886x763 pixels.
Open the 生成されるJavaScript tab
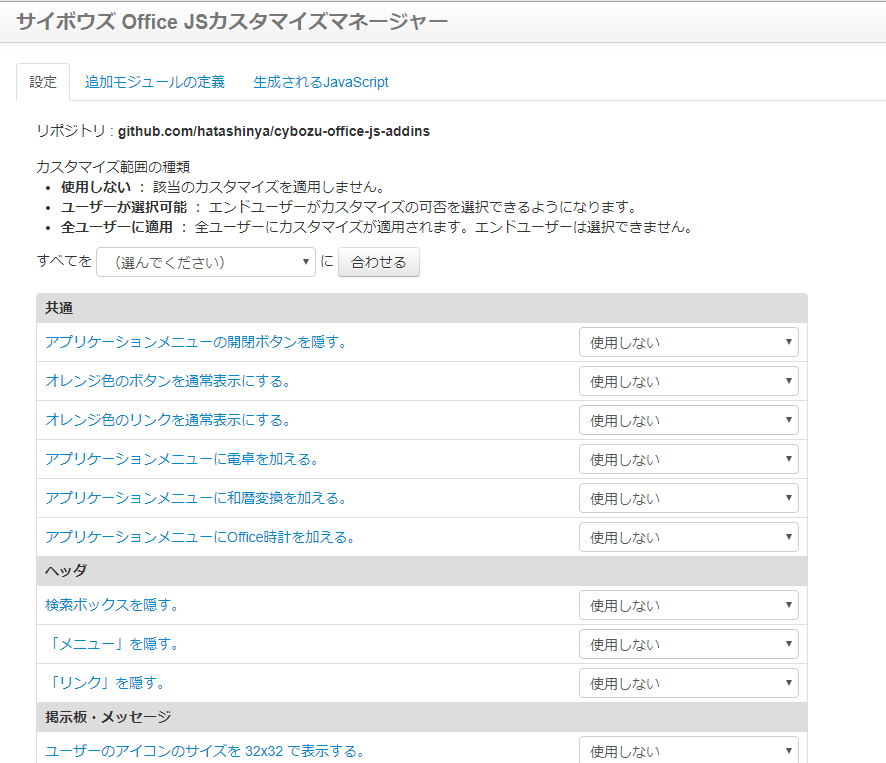click(320, 82)
